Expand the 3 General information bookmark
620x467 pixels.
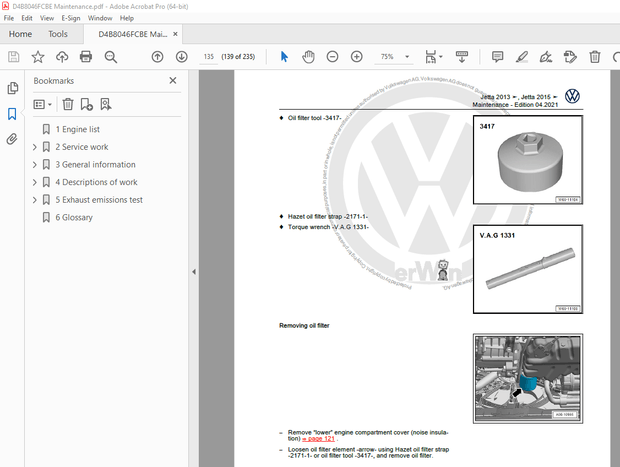coord(34,164)
